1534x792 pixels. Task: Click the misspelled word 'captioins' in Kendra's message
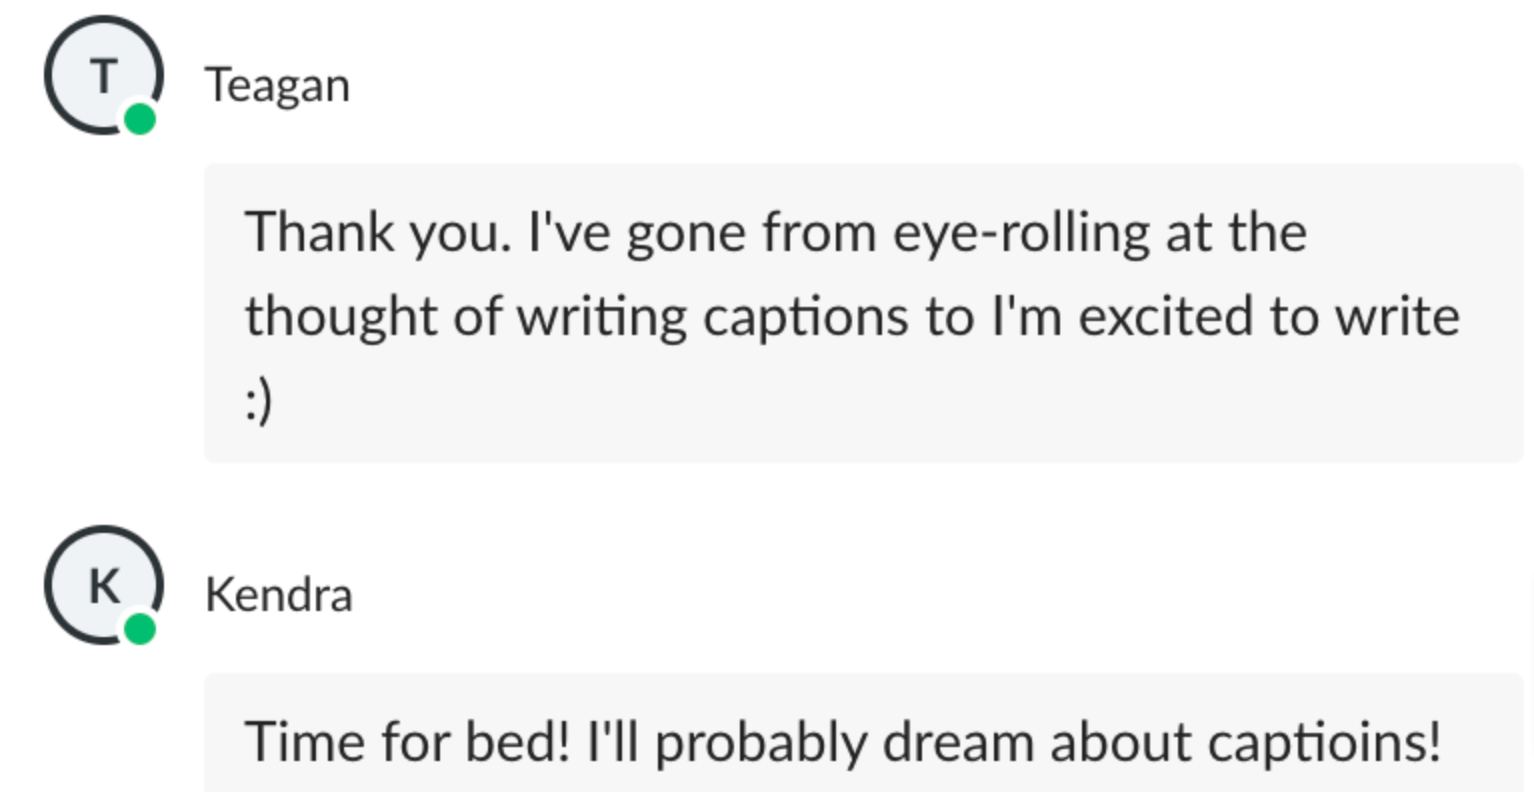tap(1324, 743)
